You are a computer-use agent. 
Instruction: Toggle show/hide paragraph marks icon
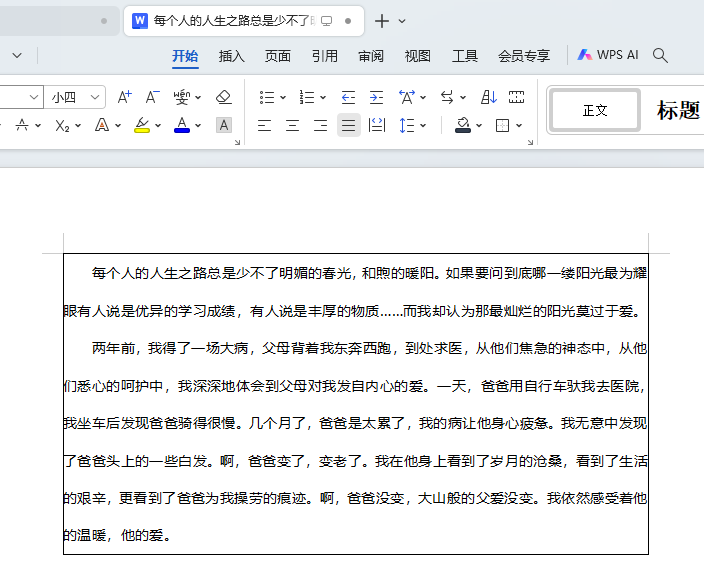[516, 97]
